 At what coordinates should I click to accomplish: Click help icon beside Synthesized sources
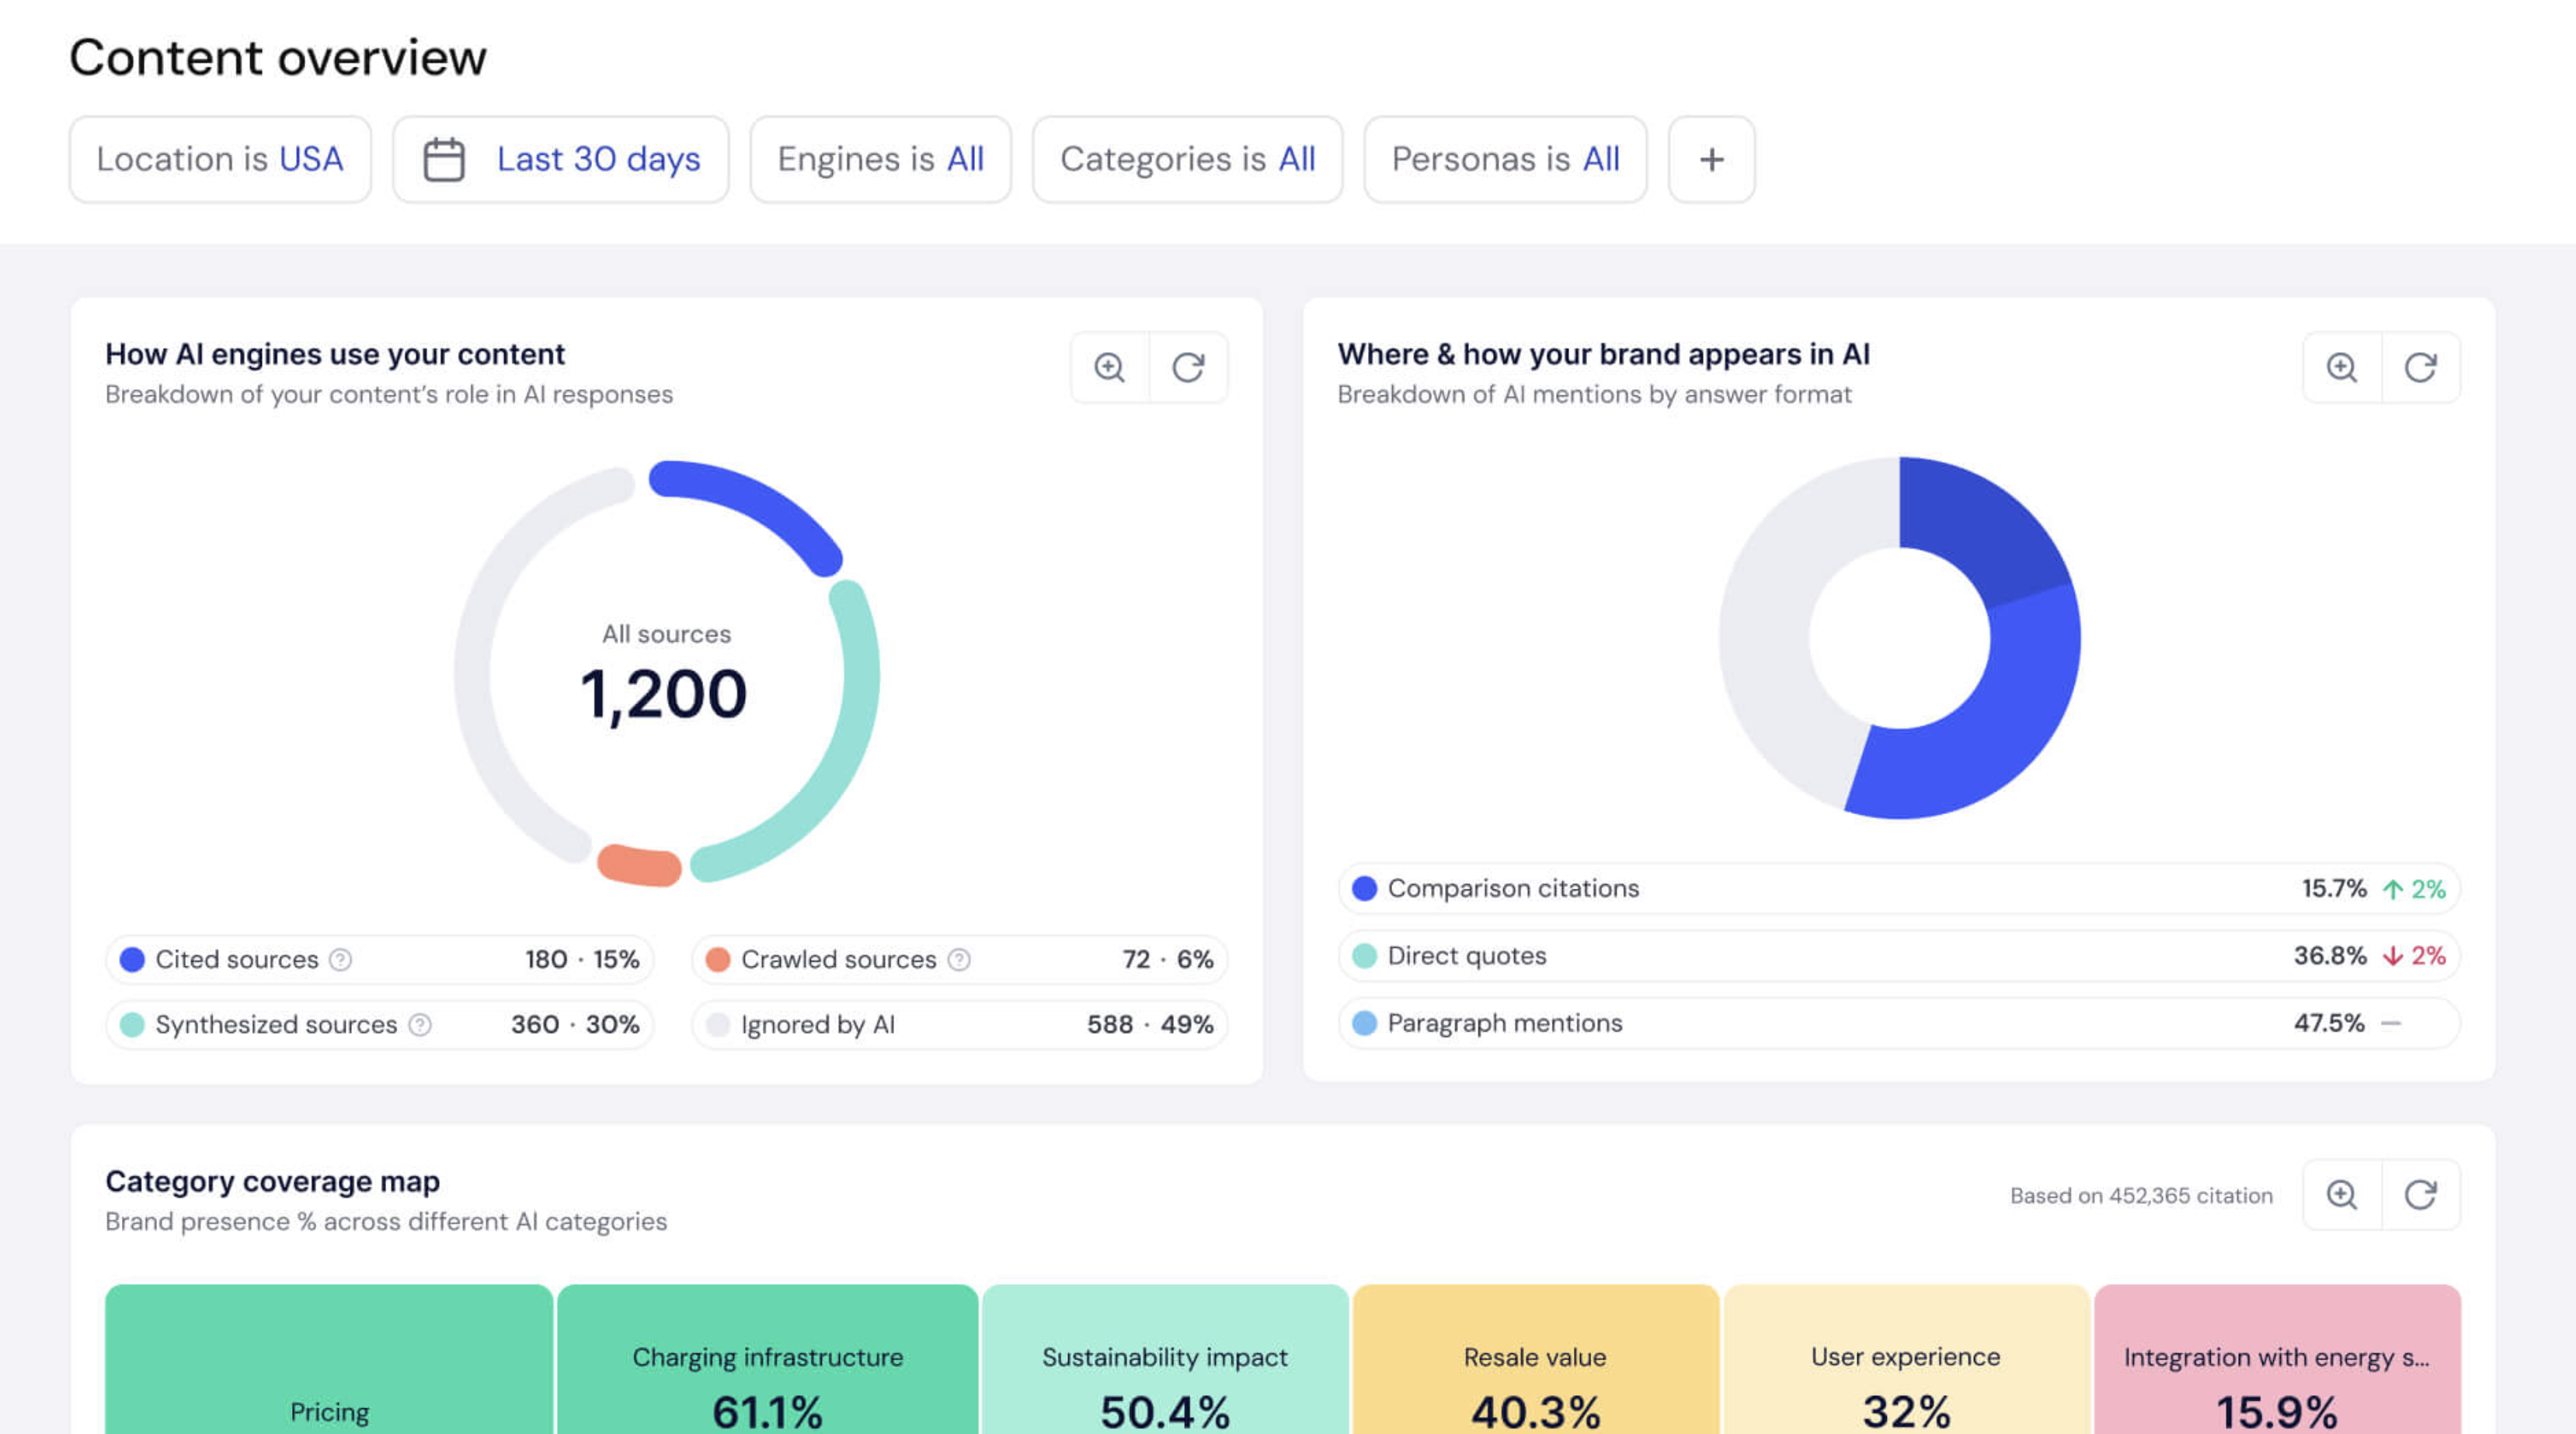click(420, 1025)
